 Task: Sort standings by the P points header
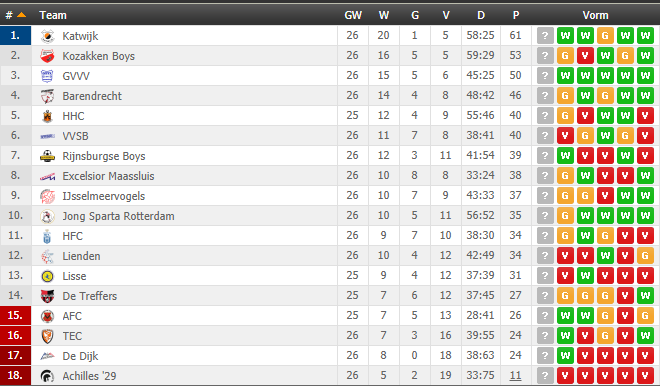point(516,15)
